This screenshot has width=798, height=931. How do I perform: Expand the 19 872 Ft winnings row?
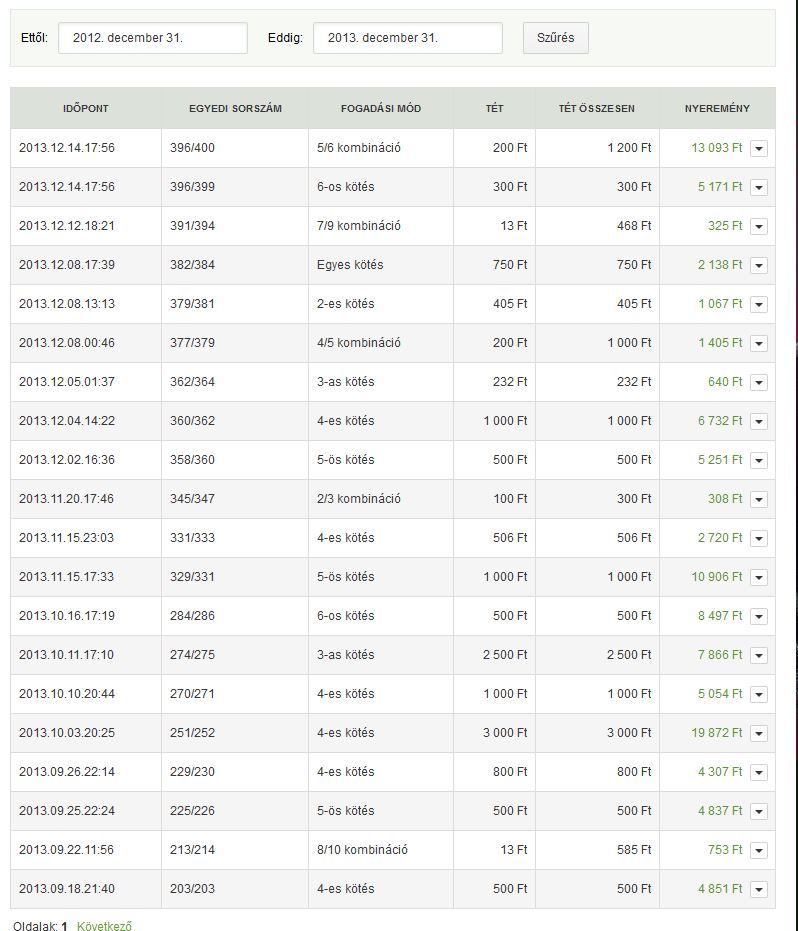(x=759, y=733)
